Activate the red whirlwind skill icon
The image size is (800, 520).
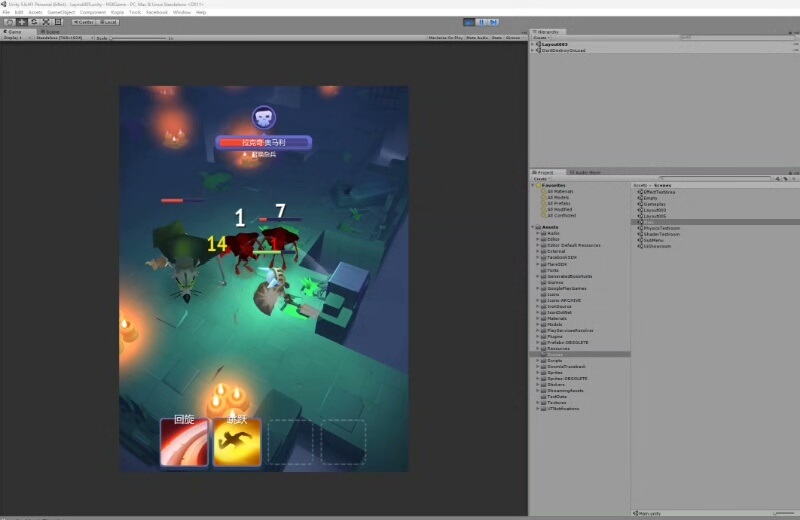[185, 442]
